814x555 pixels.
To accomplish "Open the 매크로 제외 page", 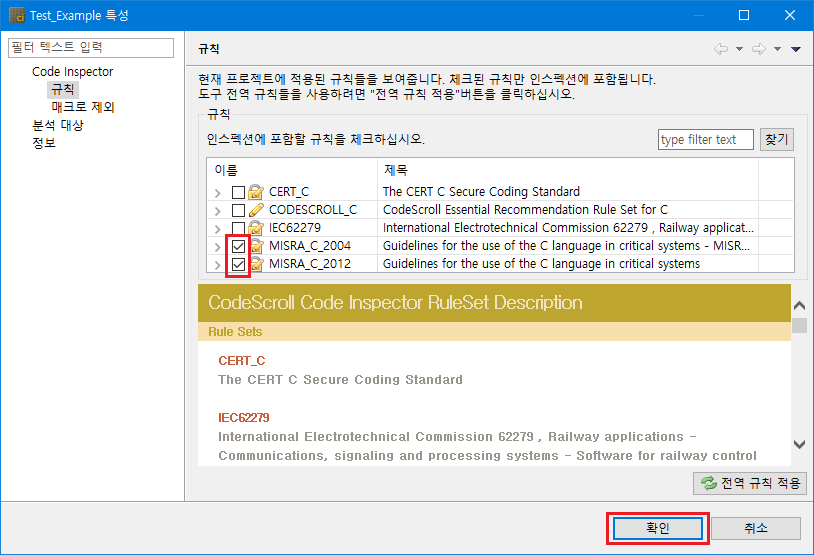I will (x=83, y=107).
